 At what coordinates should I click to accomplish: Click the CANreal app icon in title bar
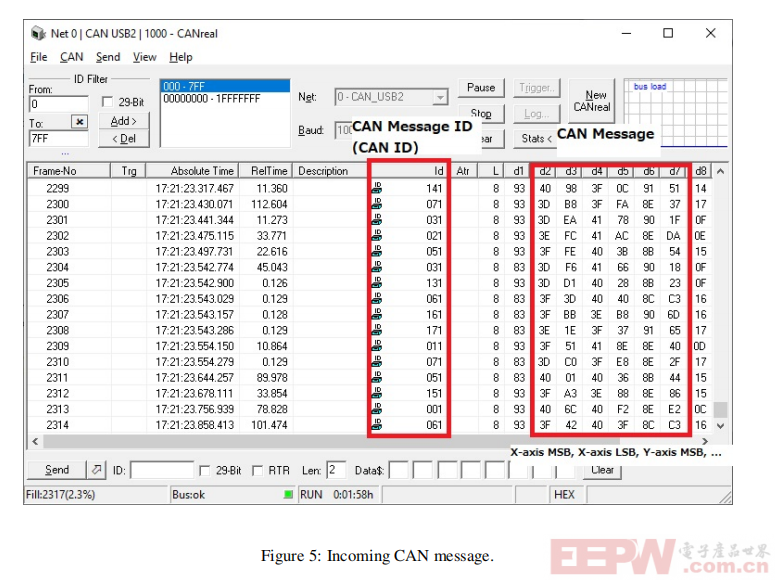[38, 33]
